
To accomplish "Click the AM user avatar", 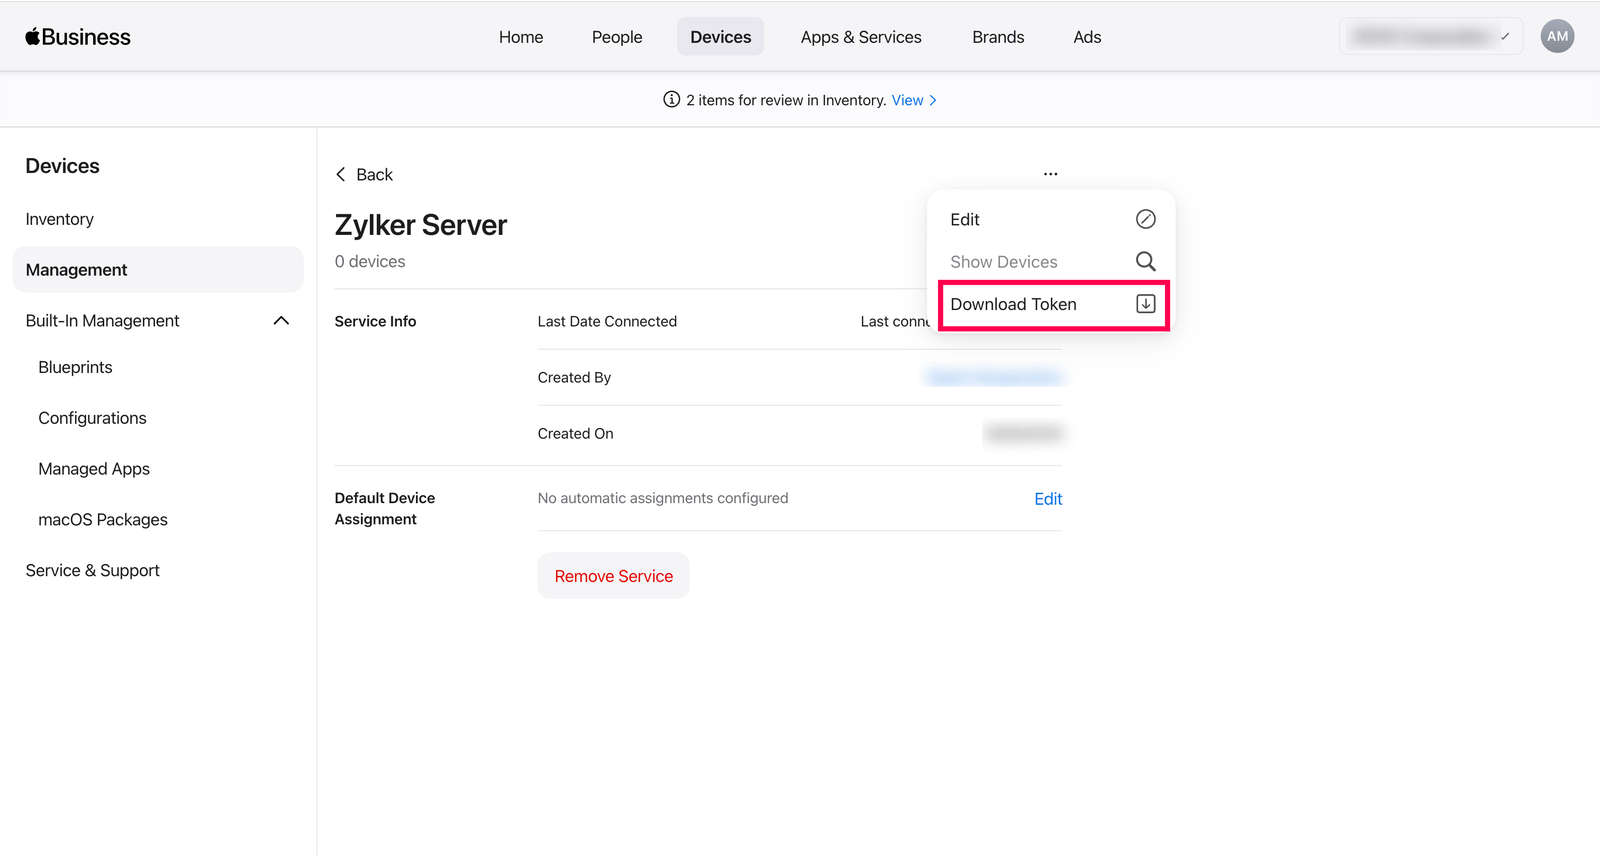I will 1557,36.
